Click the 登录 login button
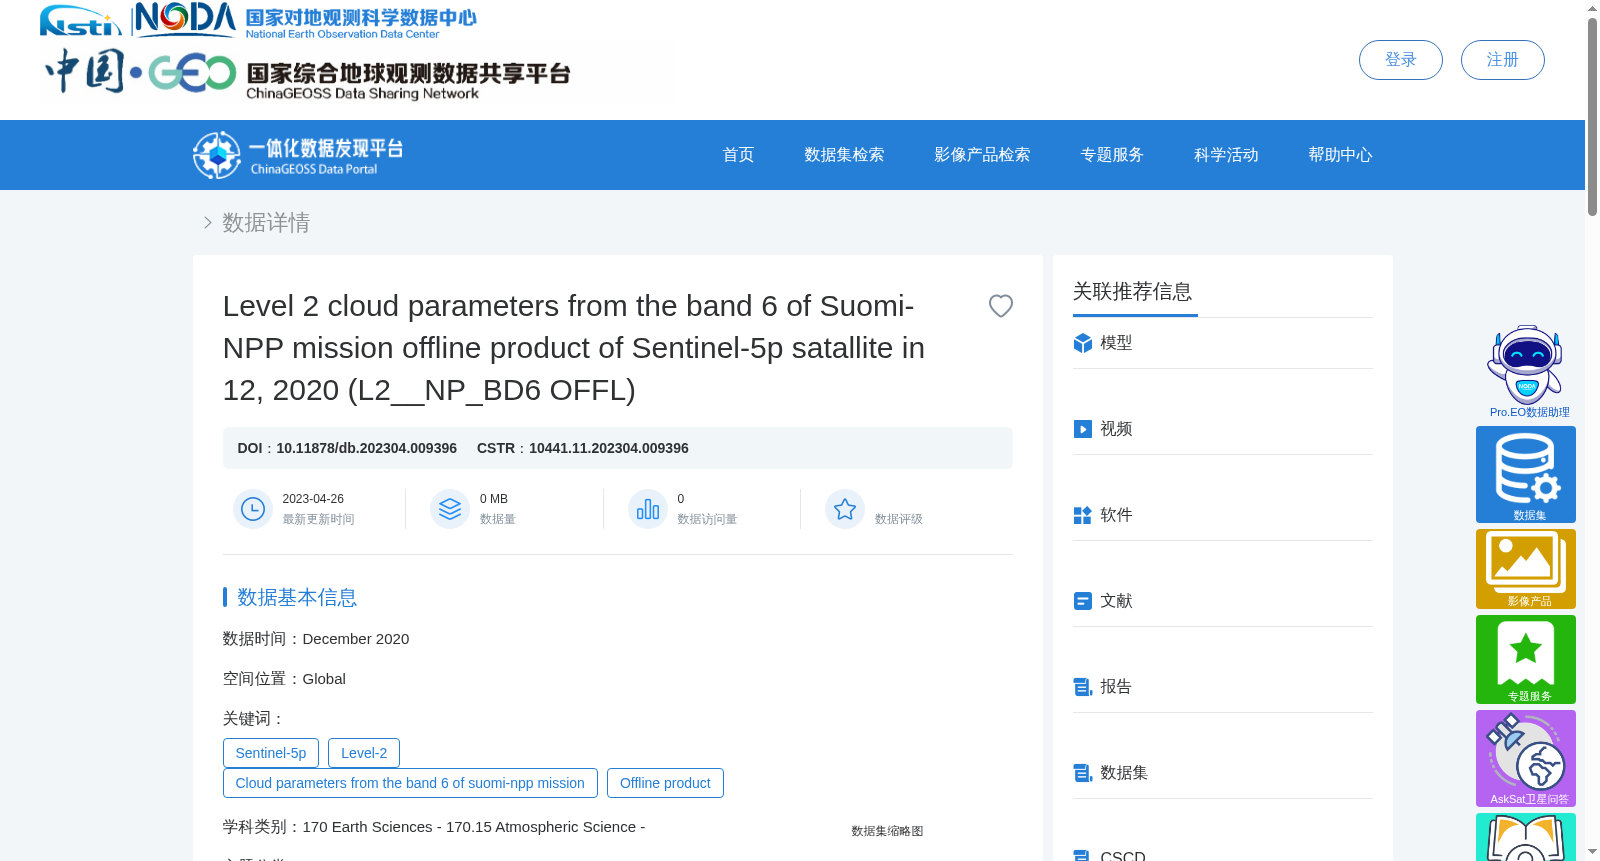Image resolution: width=1600 pixels, height=861 pixels. (1401, 60)
